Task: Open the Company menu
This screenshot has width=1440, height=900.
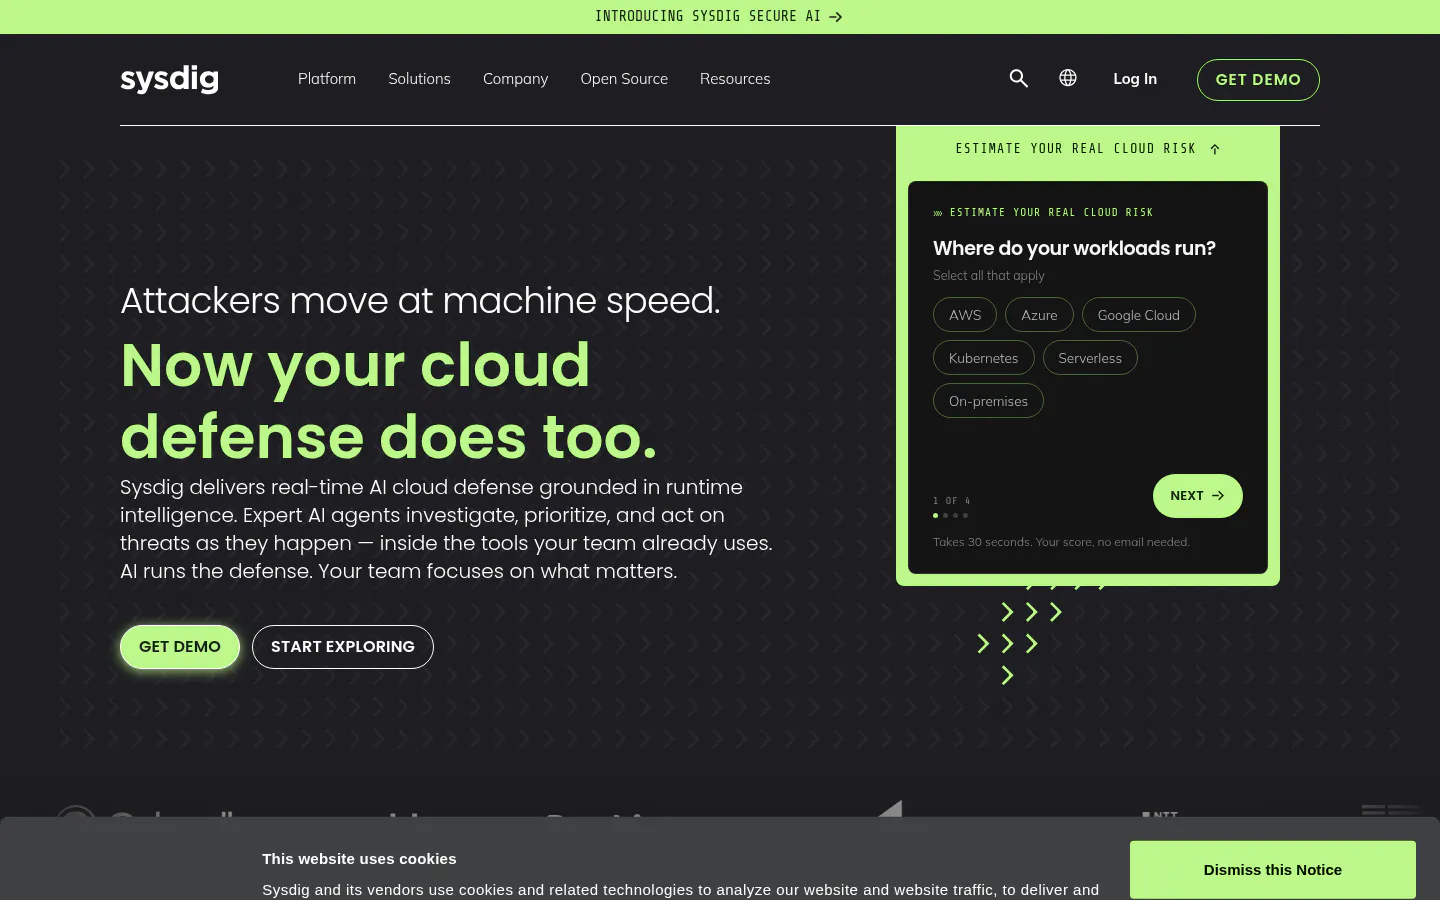Action: coord(515,79)
